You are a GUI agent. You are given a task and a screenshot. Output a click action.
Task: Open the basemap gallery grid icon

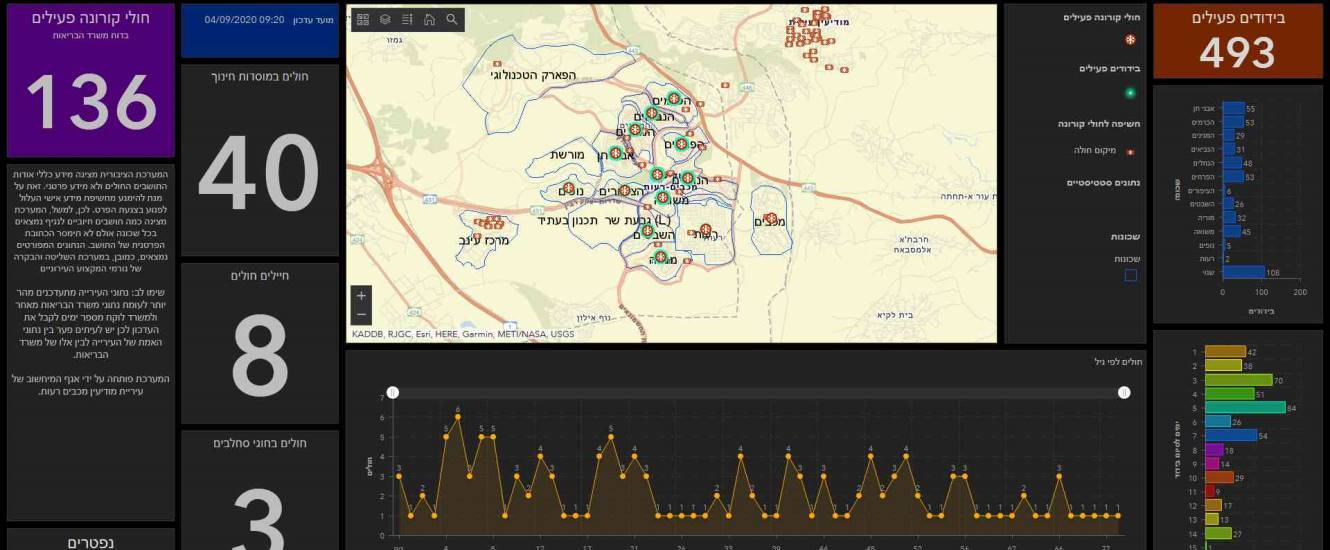[363, 20]
